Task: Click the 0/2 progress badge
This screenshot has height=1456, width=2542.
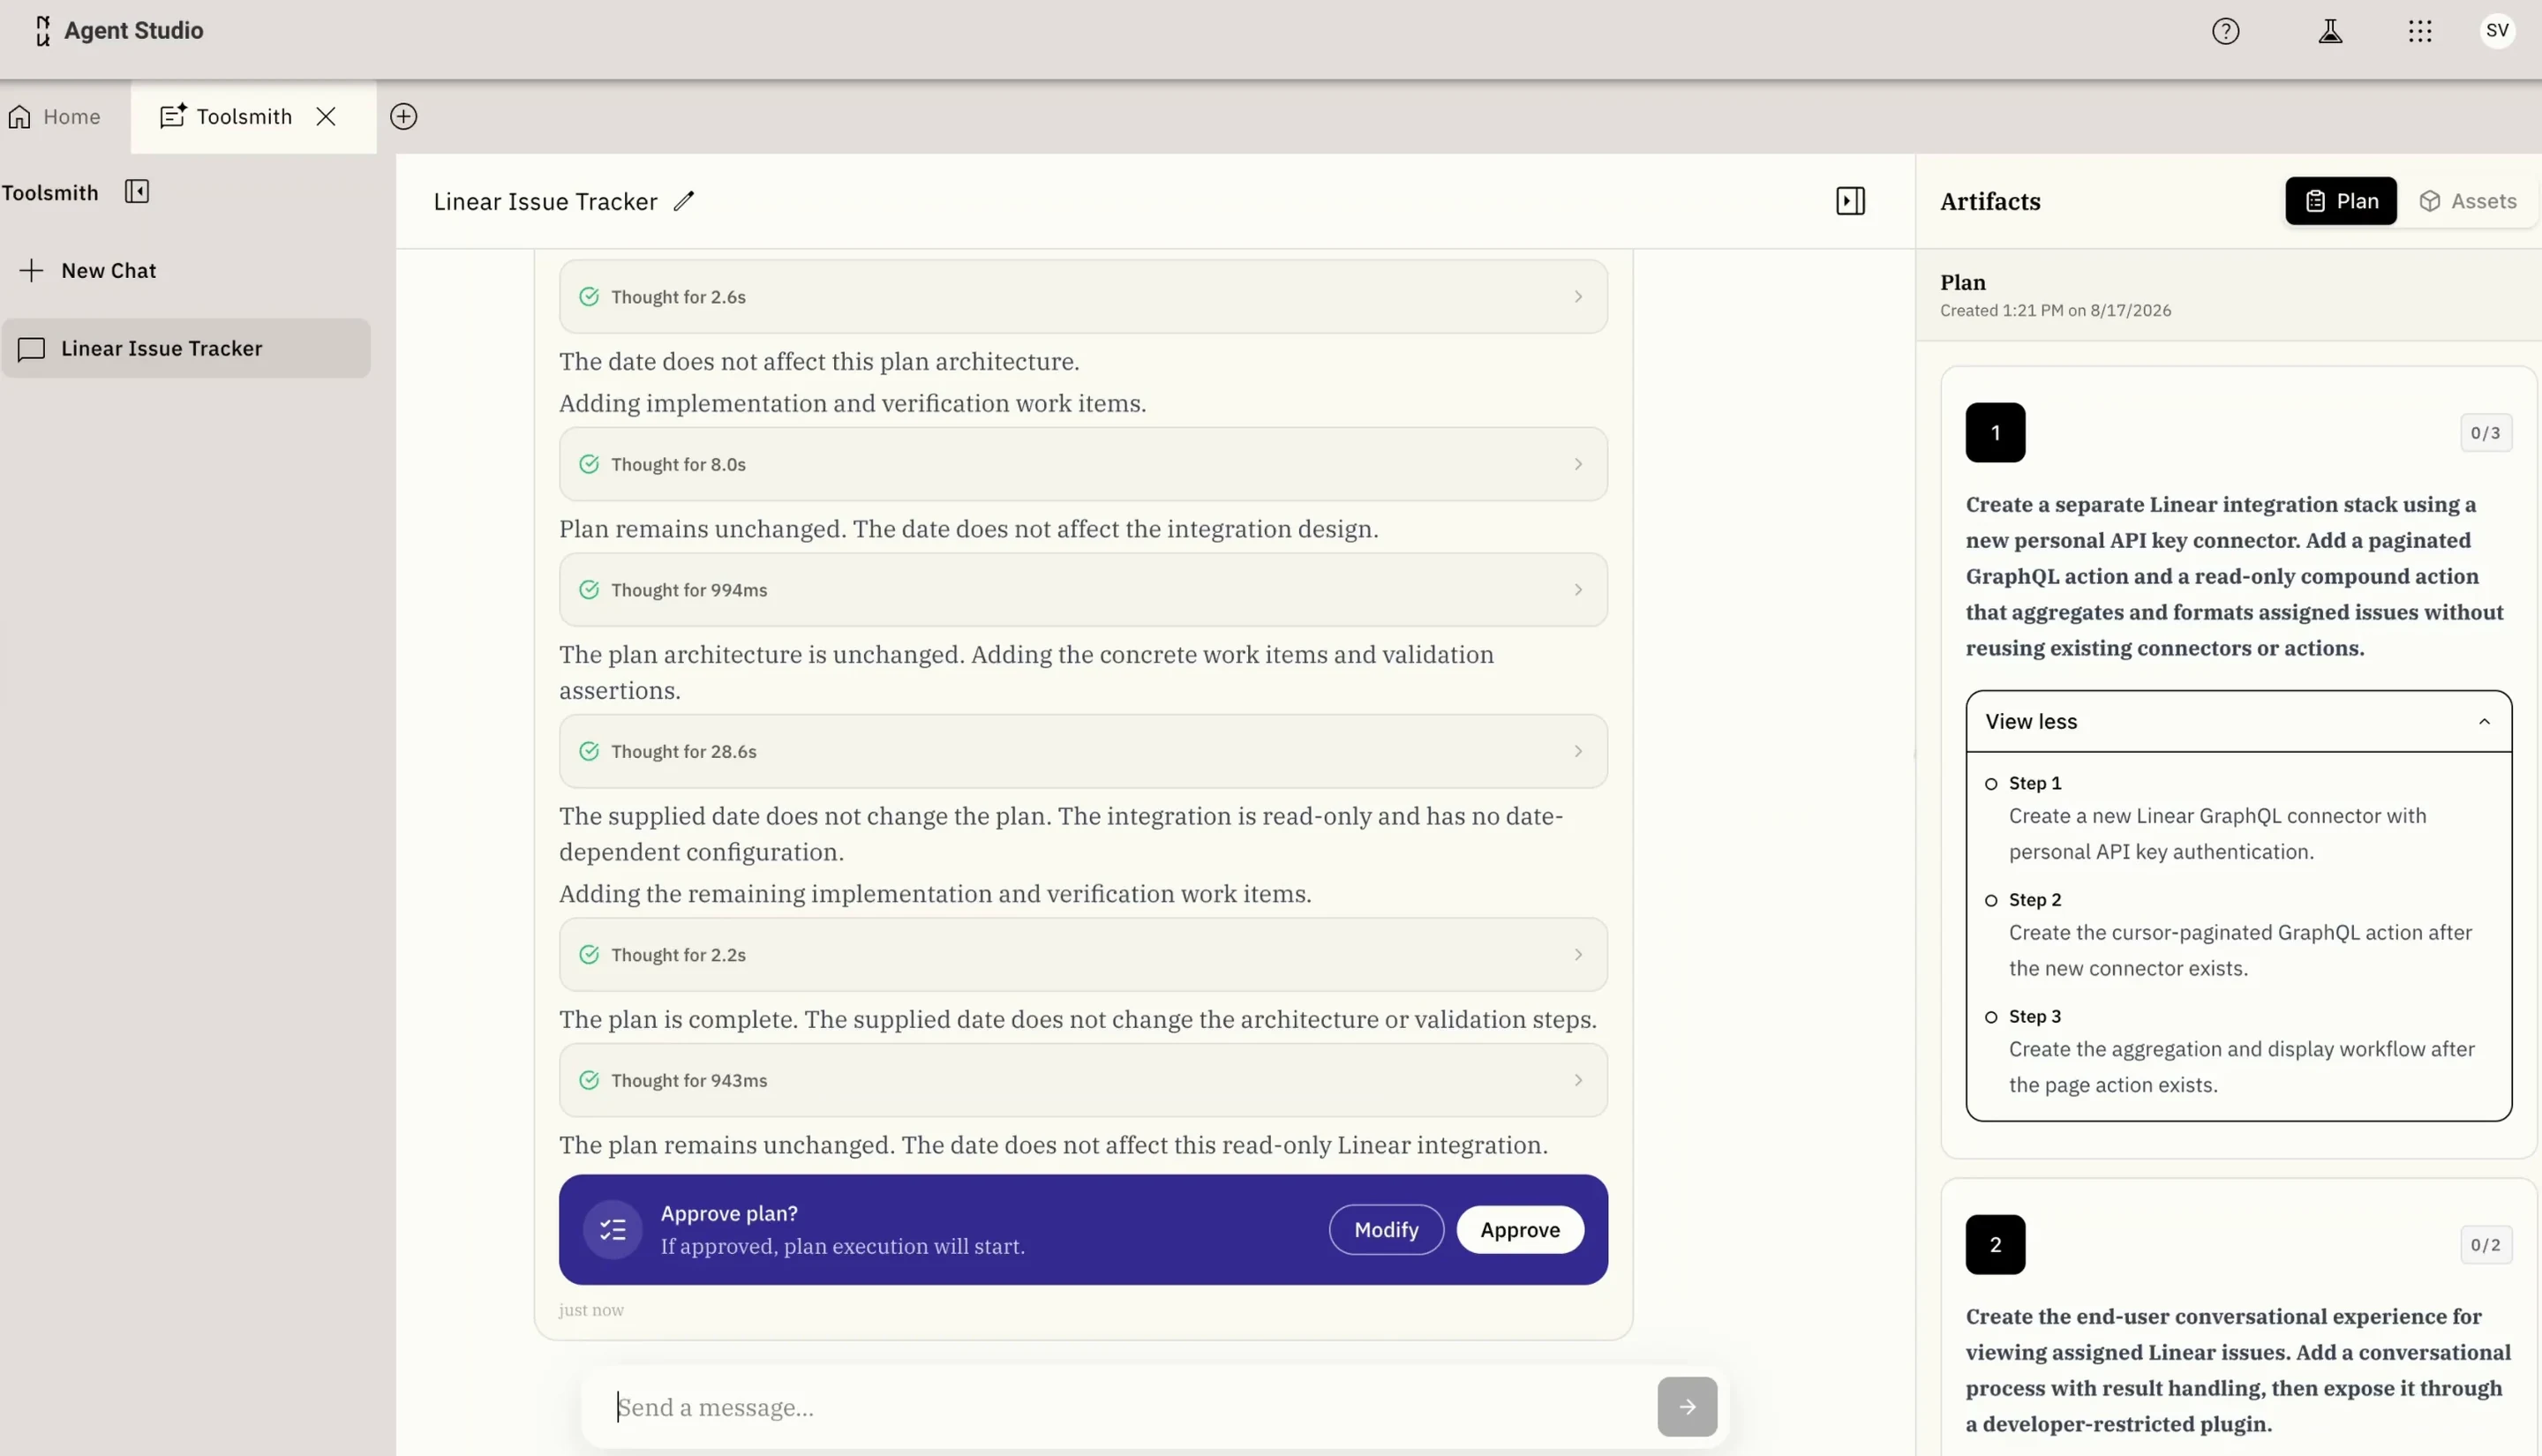Action: pos(2485,1245)
